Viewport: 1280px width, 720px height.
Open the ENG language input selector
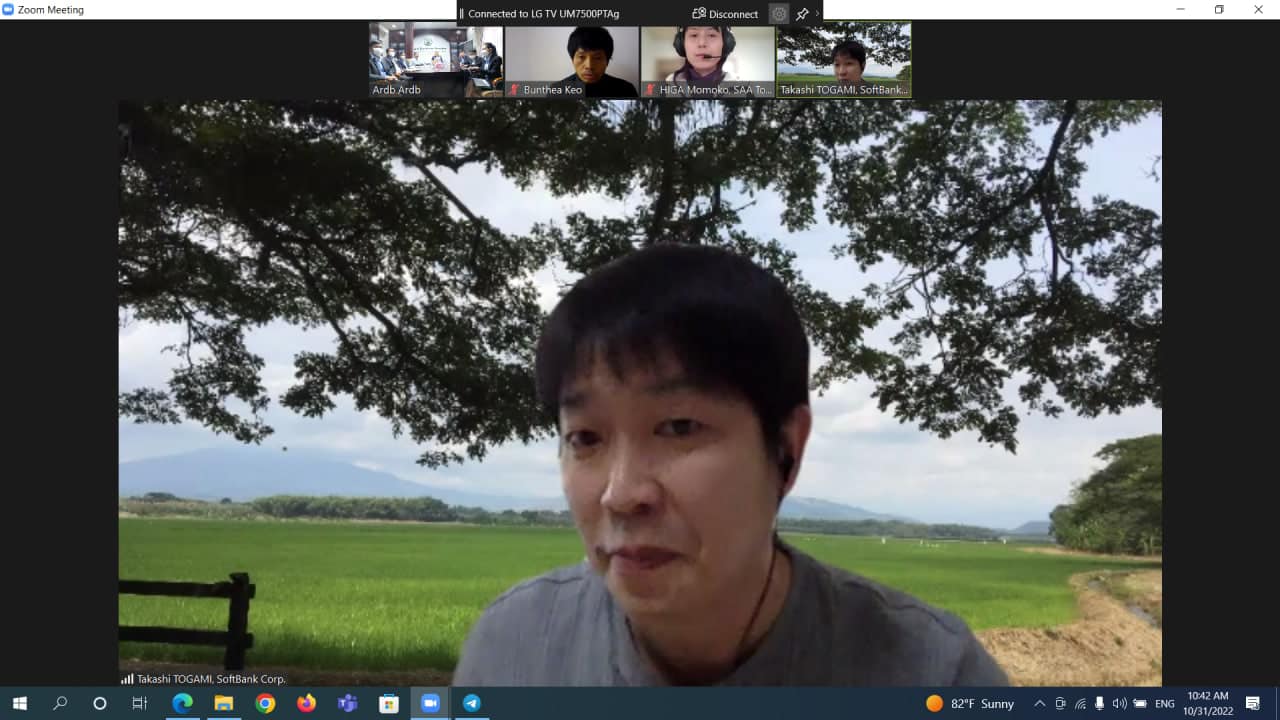coord(1164,703)
